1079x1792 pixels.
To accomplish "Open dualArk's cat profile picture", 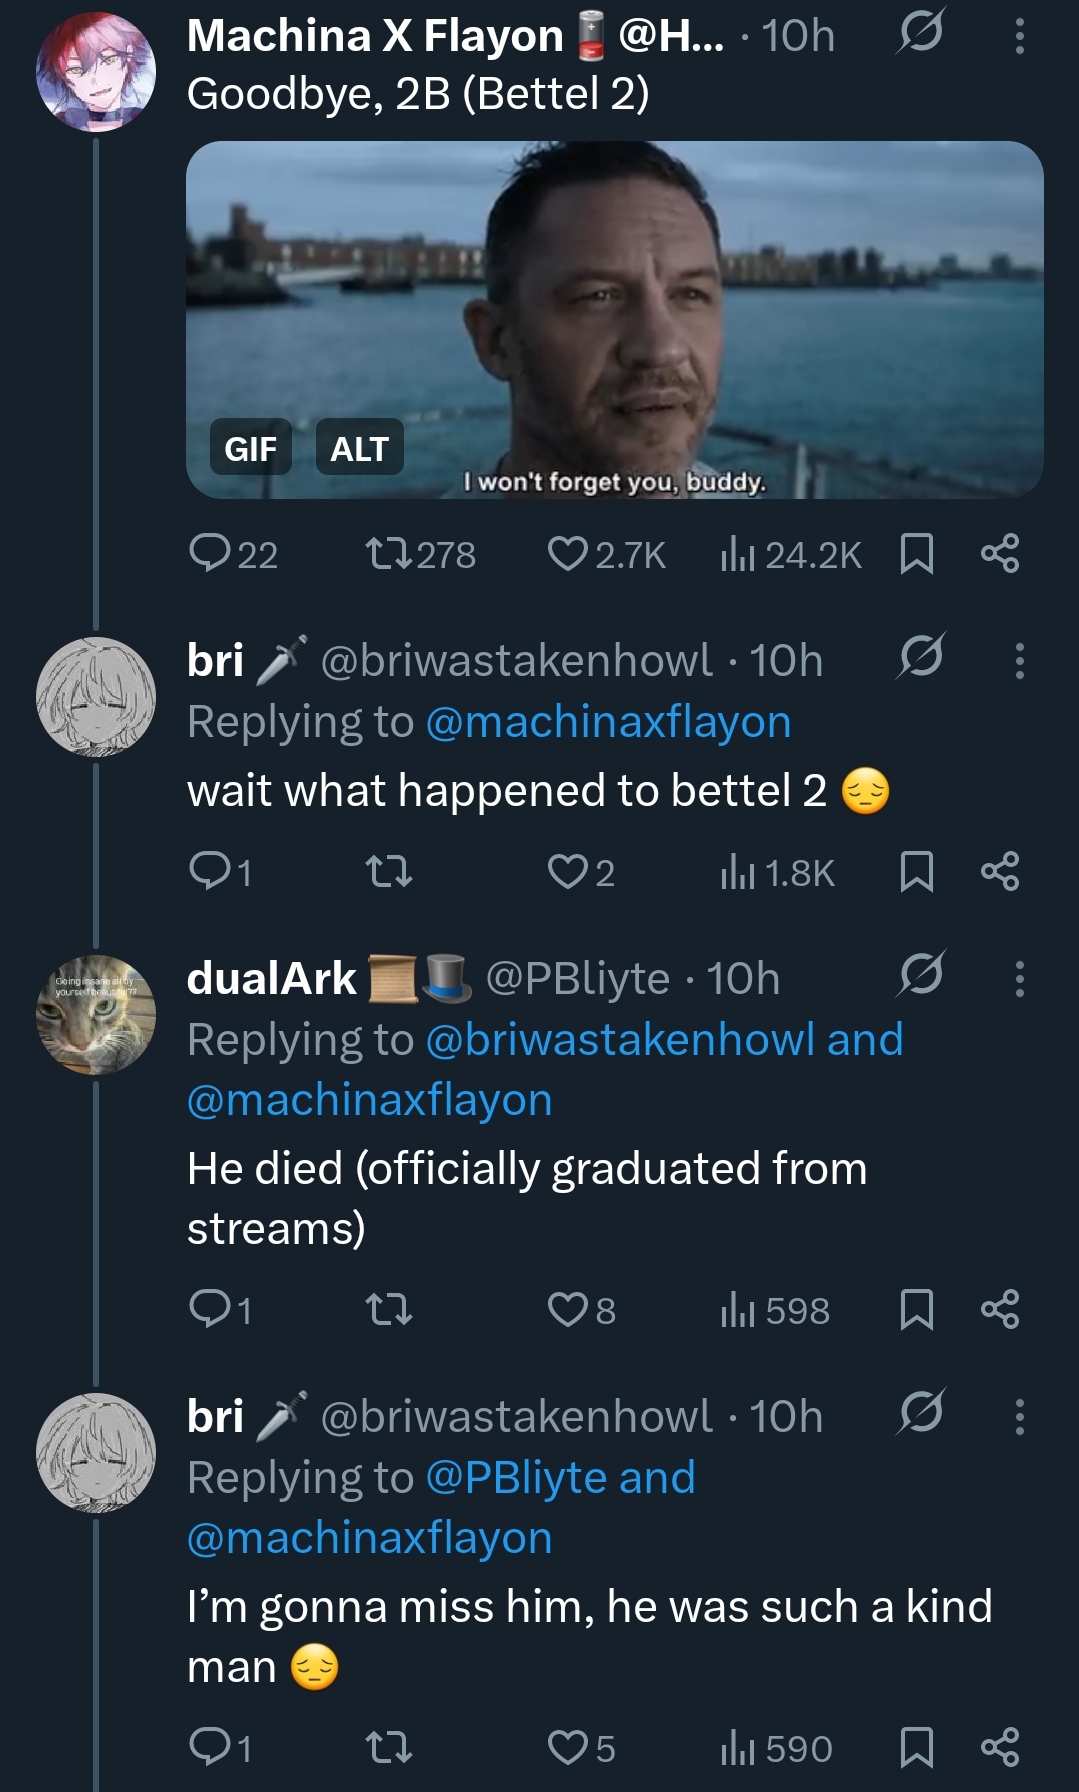I will [96, 1015].
